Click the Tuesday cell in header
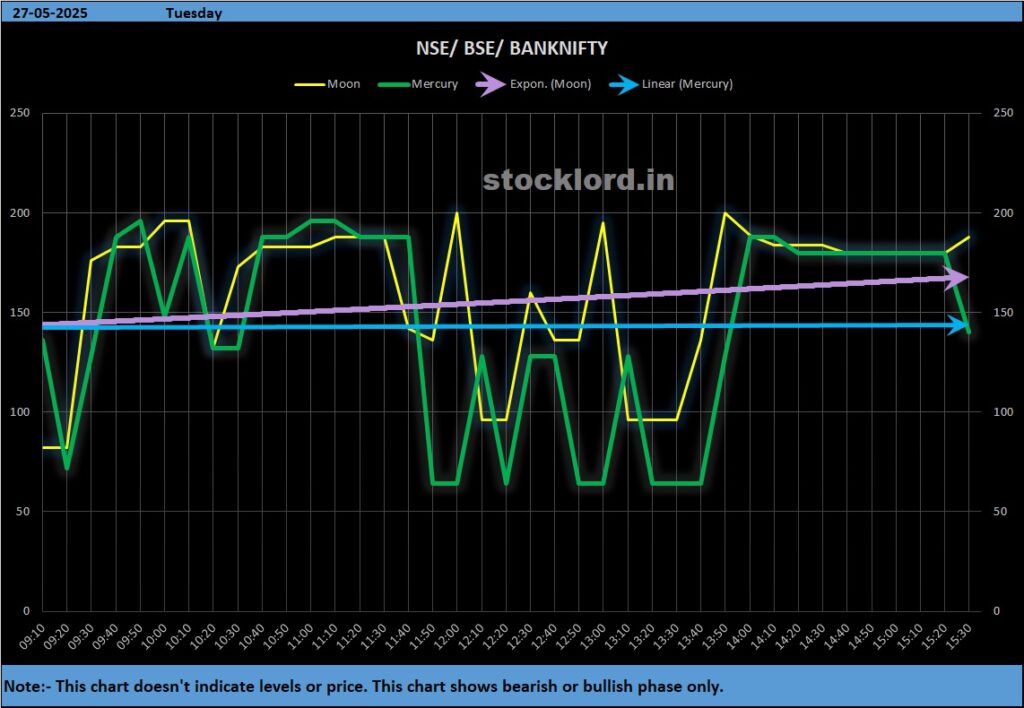 (x=194, y=13)
